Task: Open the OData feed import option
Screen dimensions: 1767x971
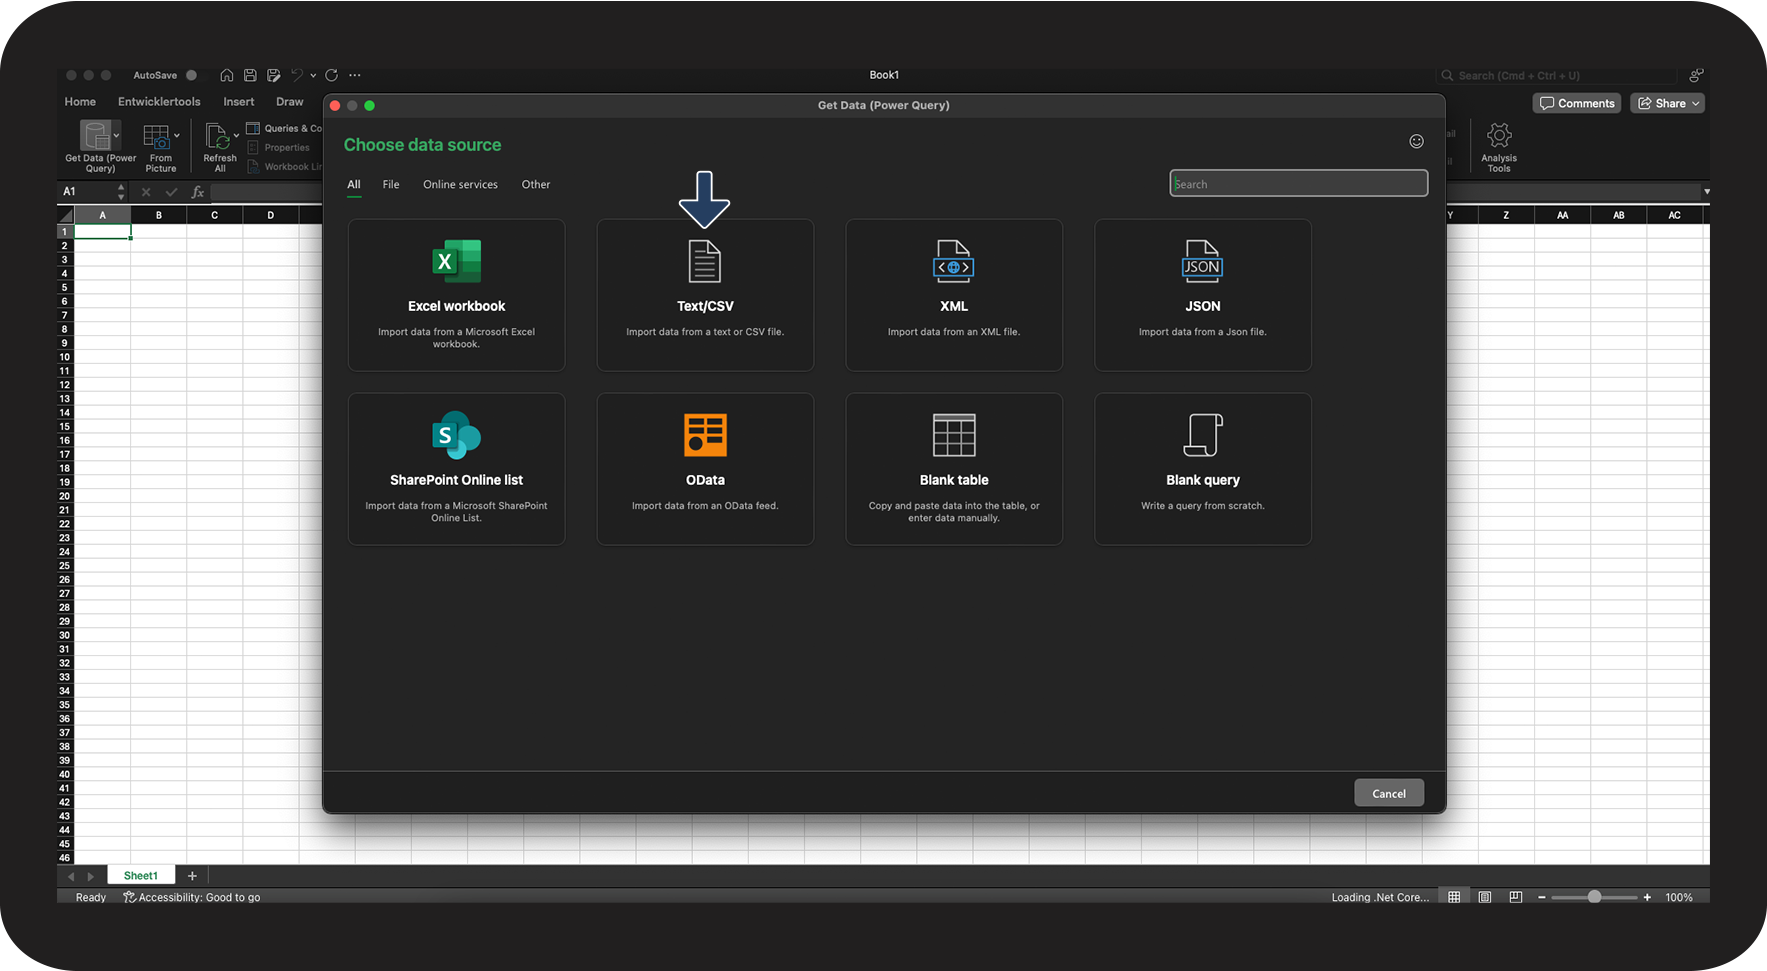Action: coord(705,469)
